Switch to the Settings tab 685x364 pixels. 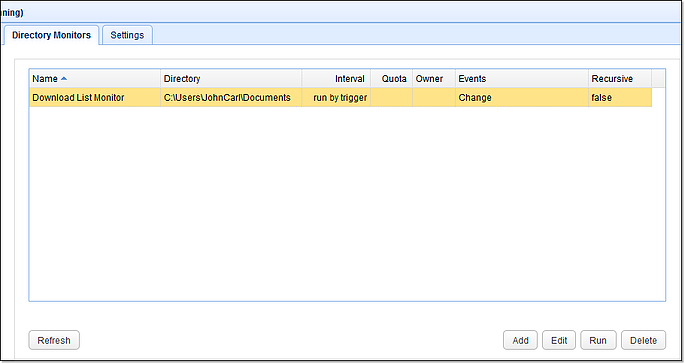click(x=127, y=35)
